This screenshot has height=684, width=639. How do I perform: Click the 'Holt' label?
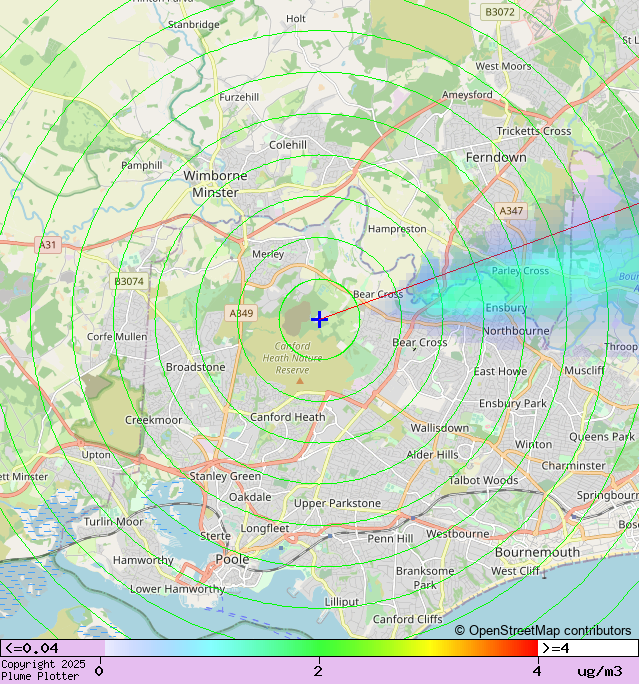(x=296, y=19)
